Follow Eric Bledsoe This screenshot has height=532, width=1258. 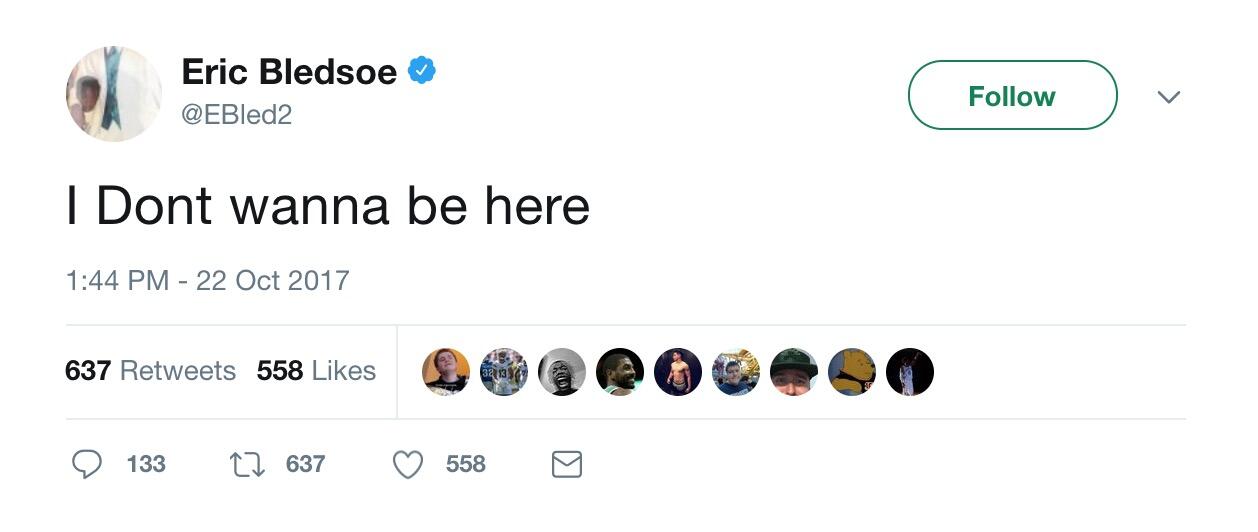point(1012,96)
